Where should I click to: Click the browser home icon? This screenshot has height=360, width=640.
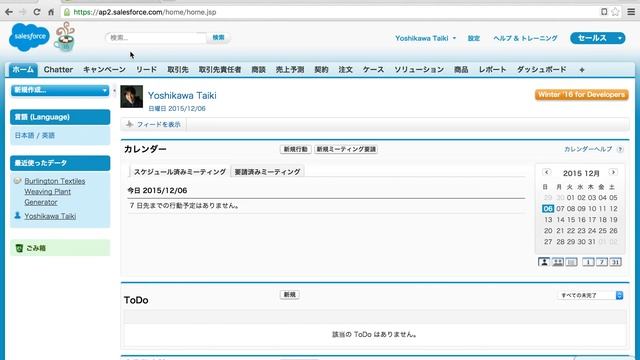click(x=51, y=12)
